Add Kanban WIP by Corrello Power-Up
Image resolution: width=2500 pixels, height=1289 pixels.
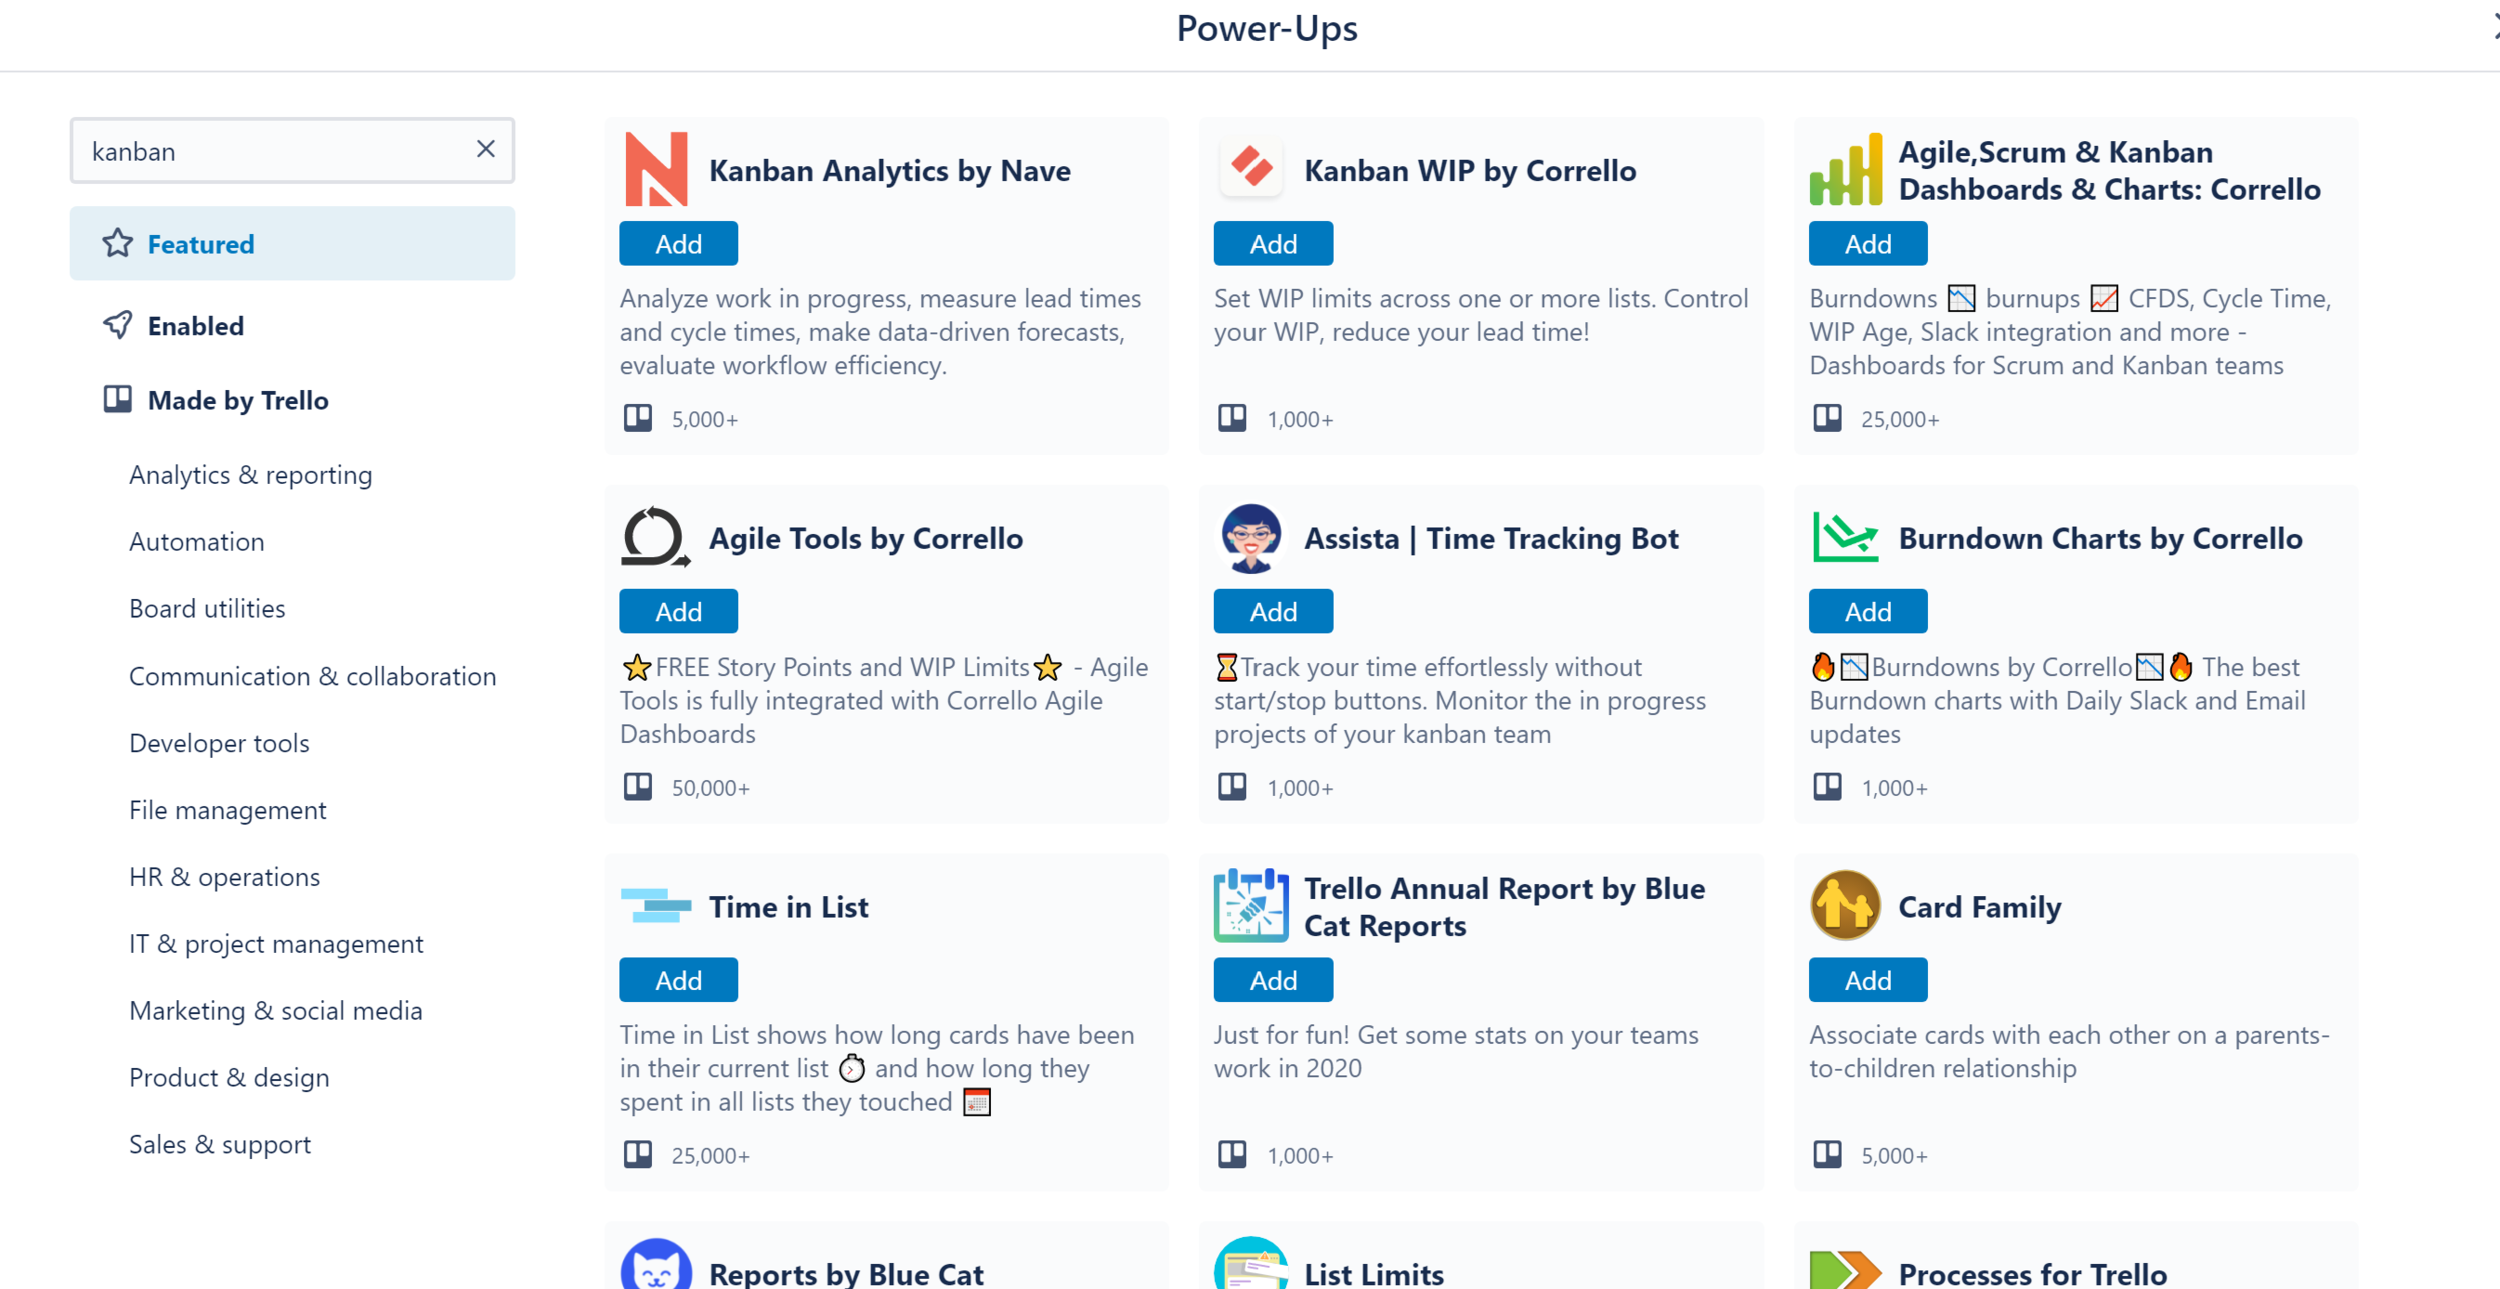coord(1274,243)
